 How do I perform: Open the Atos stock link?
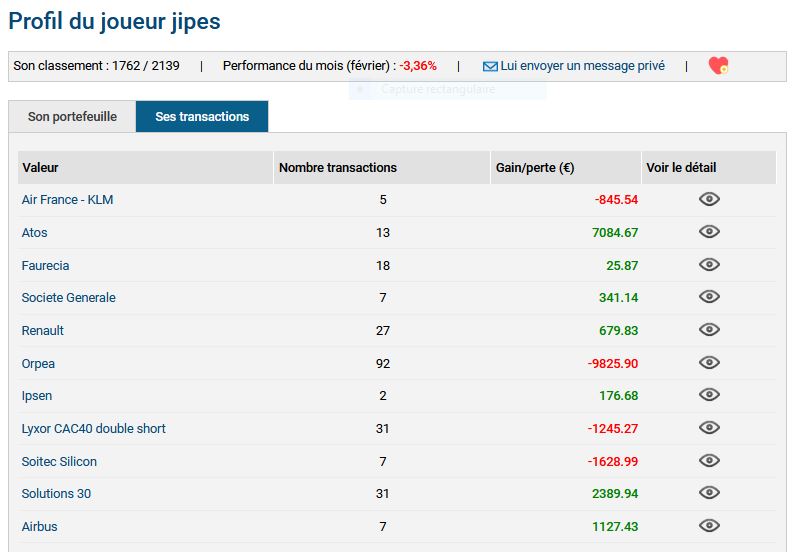click(x=34, y=232)
